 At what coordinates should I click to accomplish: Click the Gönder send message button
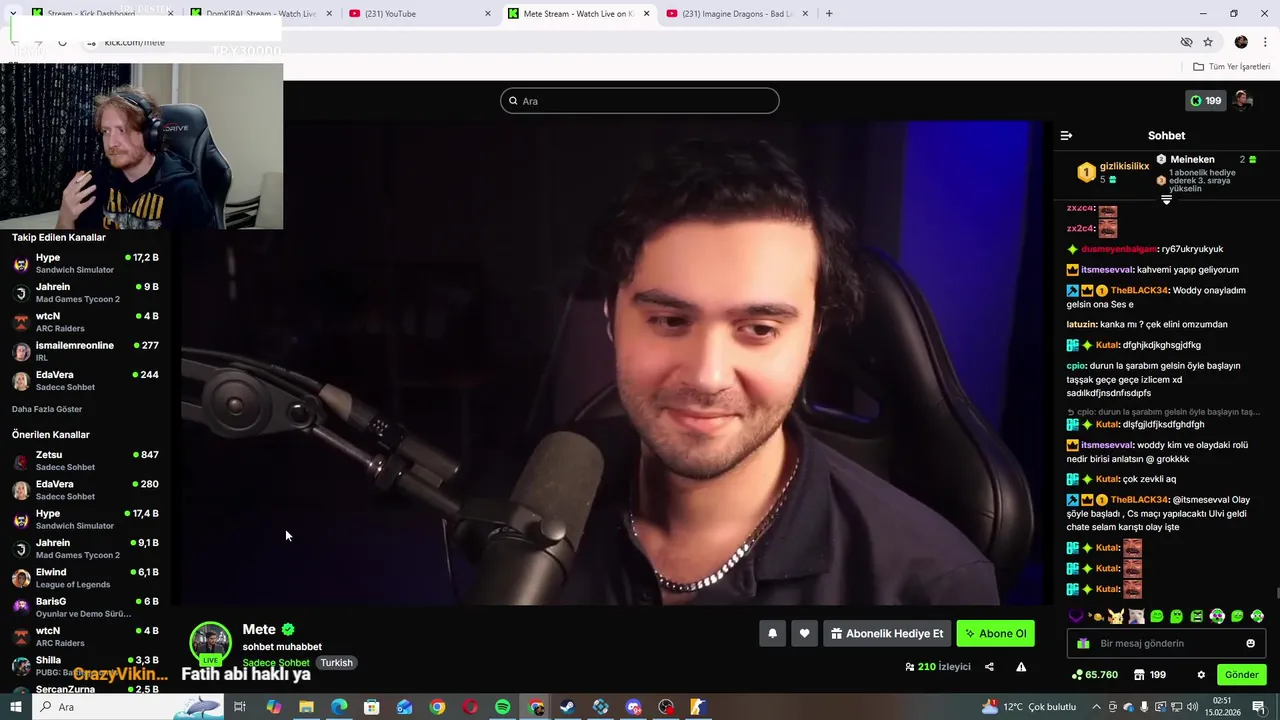point(1241,675)
